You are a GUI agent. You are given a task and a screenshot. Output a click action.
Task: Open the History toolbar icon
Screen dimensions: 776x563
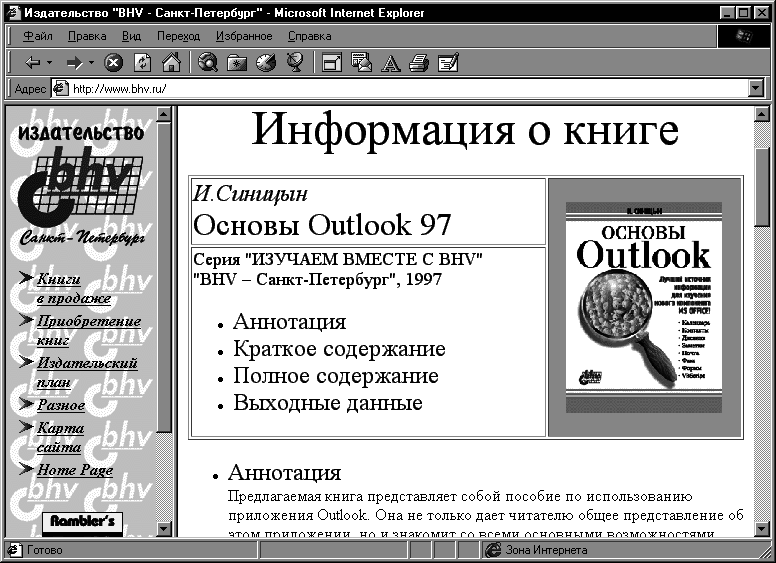[x=266, y=63]
